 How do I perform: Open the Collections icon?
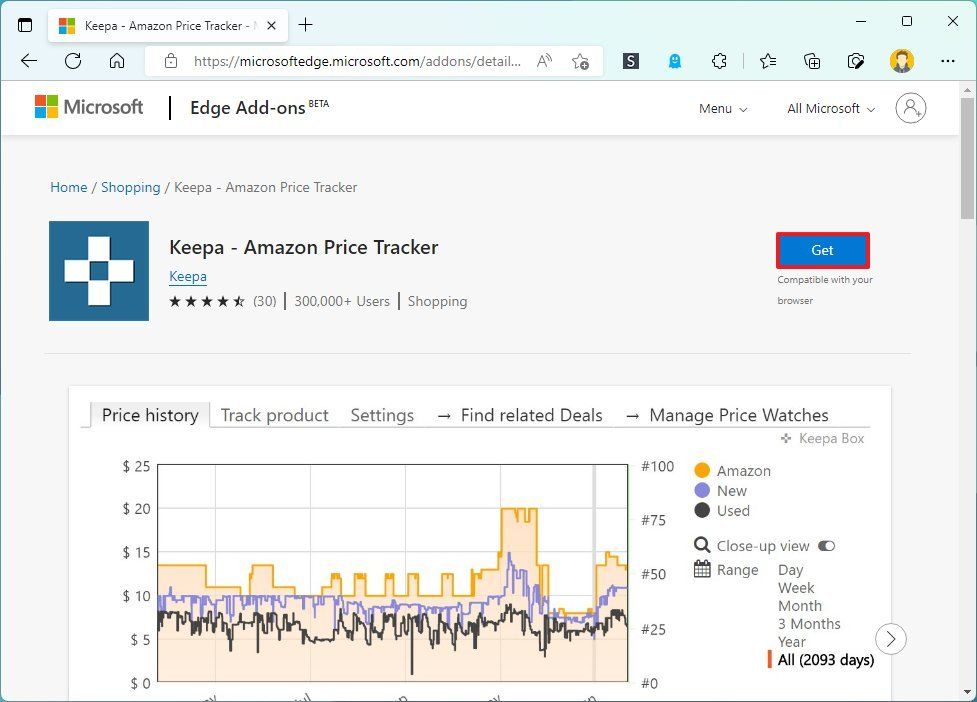click(x=811, y=61)
